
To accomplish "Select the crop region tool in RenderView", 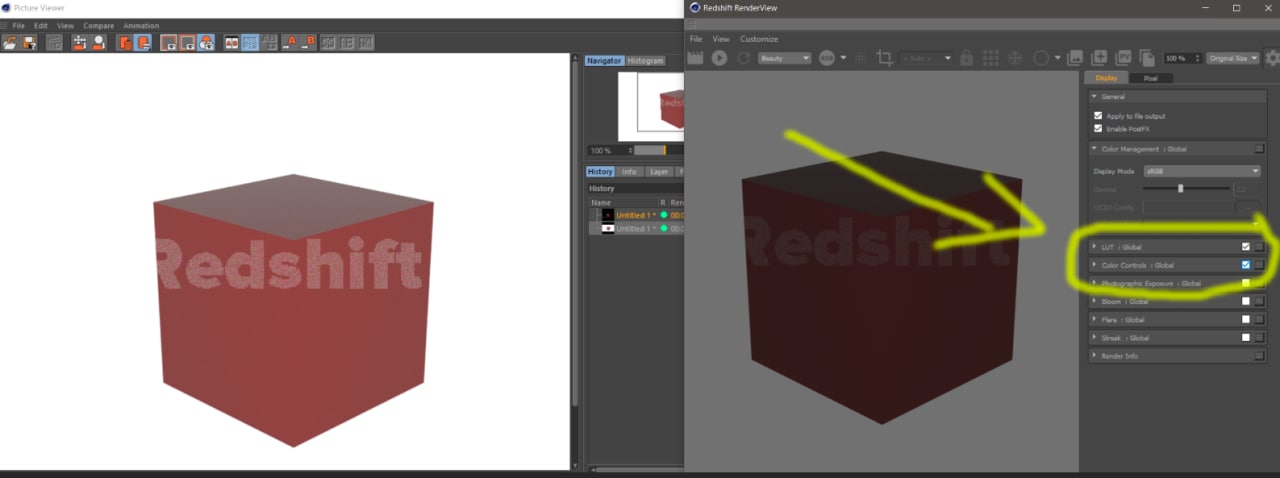I will (884, 58).
